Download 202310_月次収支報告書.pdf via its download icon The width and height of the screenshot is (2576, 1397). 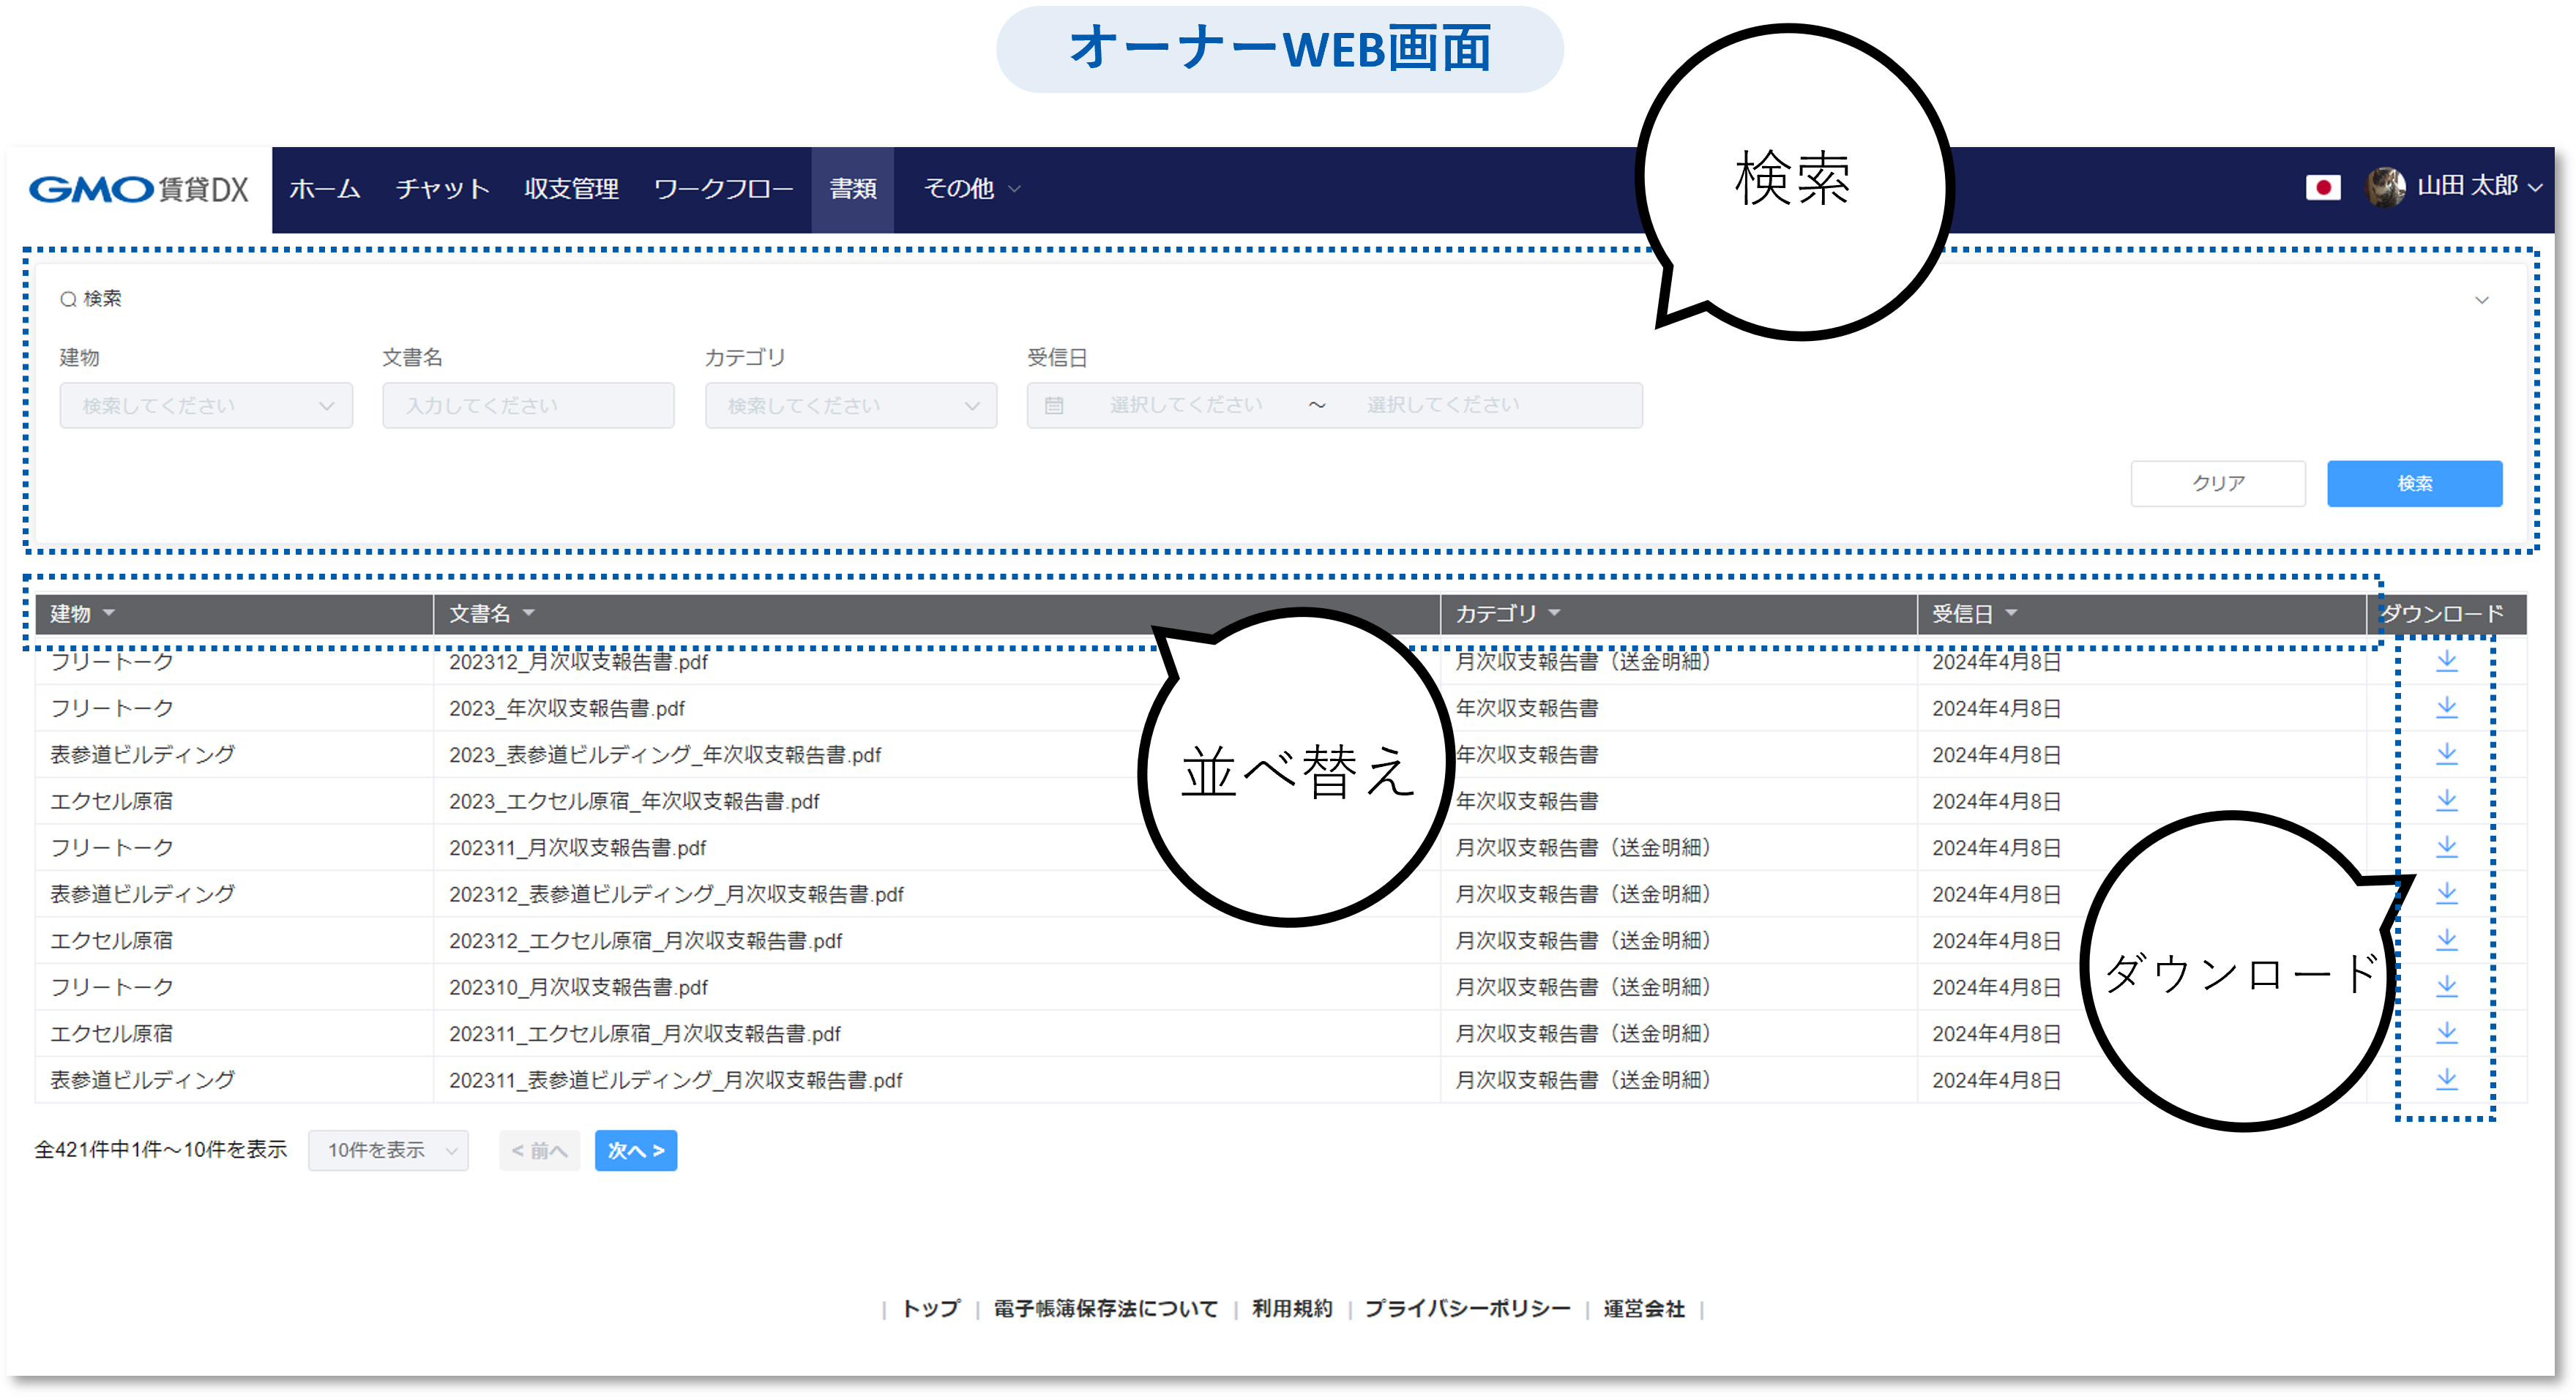point(2446,986)
